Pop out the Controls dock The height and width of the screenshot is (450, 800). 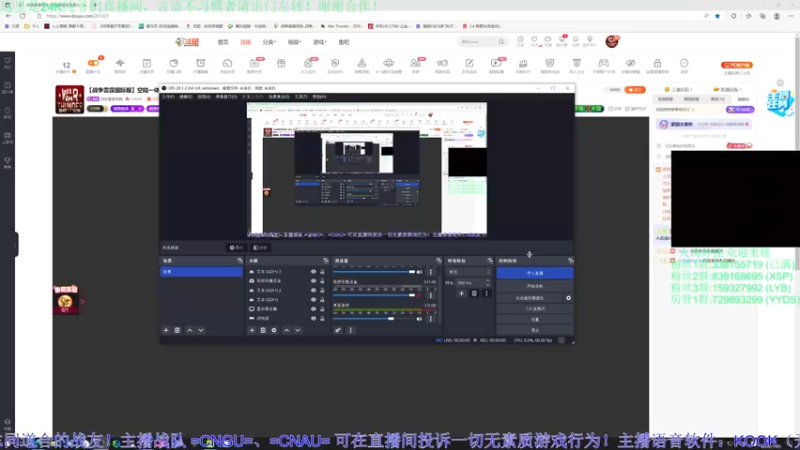pos(570,261)
